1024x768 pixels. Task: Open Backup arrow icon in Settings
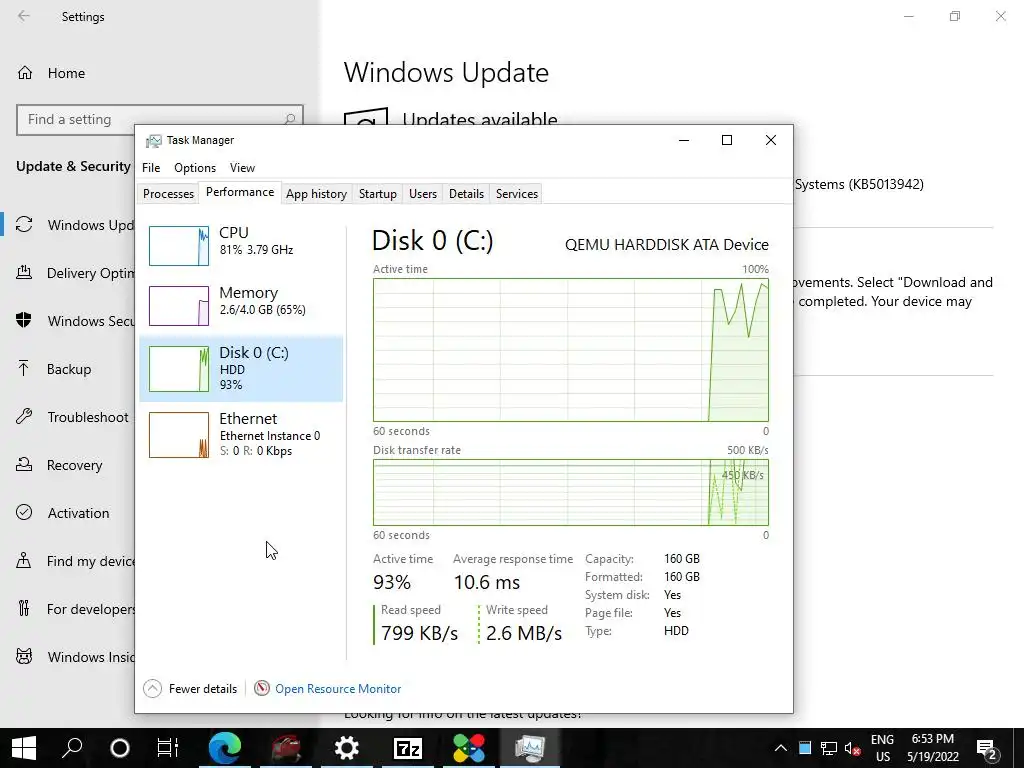click(24, 369)
